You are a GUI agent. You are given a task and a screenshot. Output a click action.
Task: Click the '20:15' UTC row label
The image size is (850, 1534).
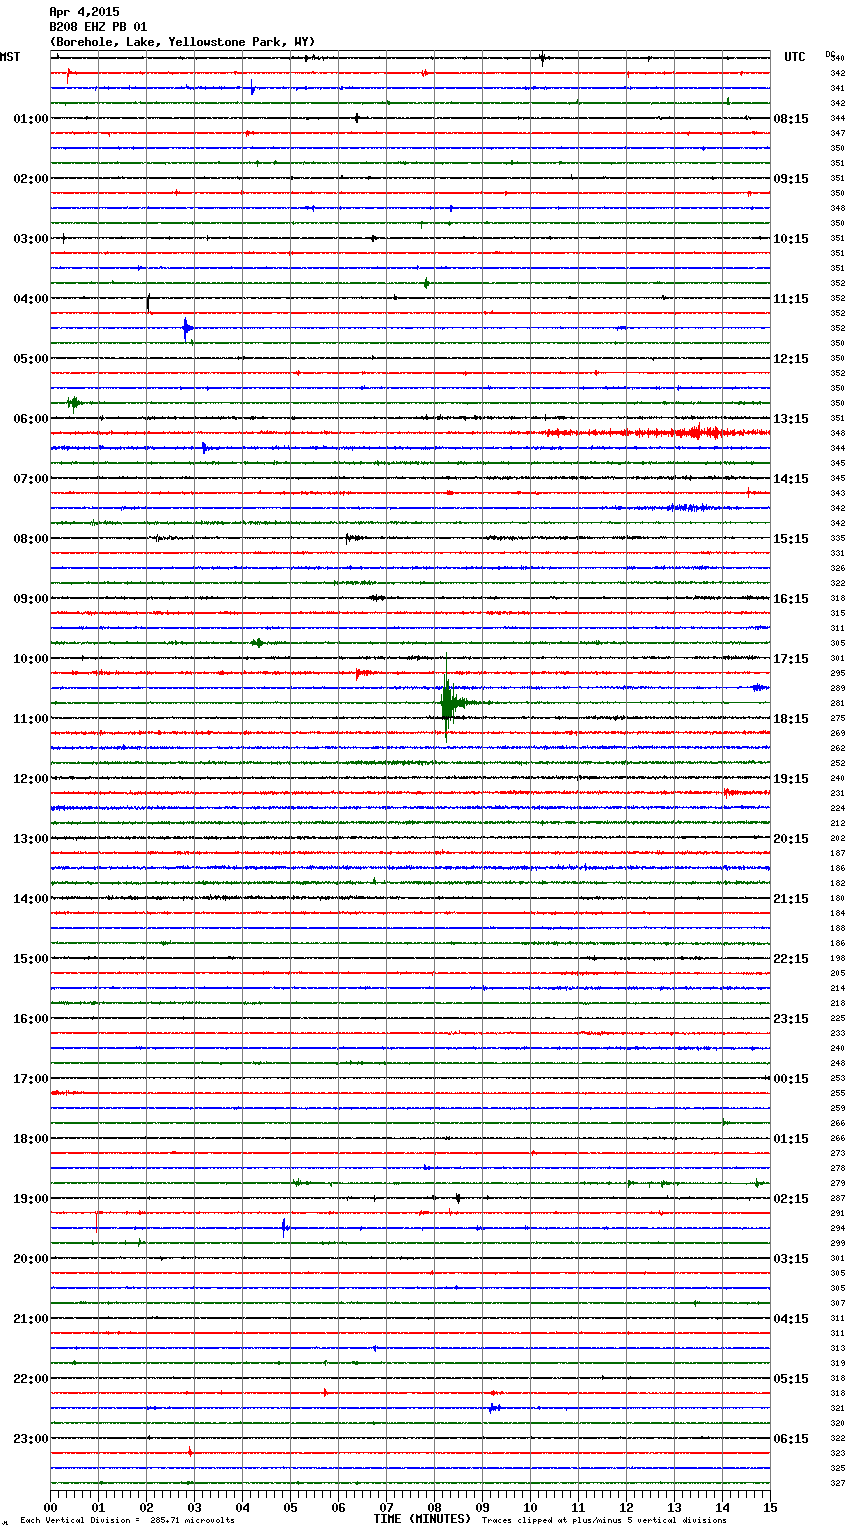(791, 839)
